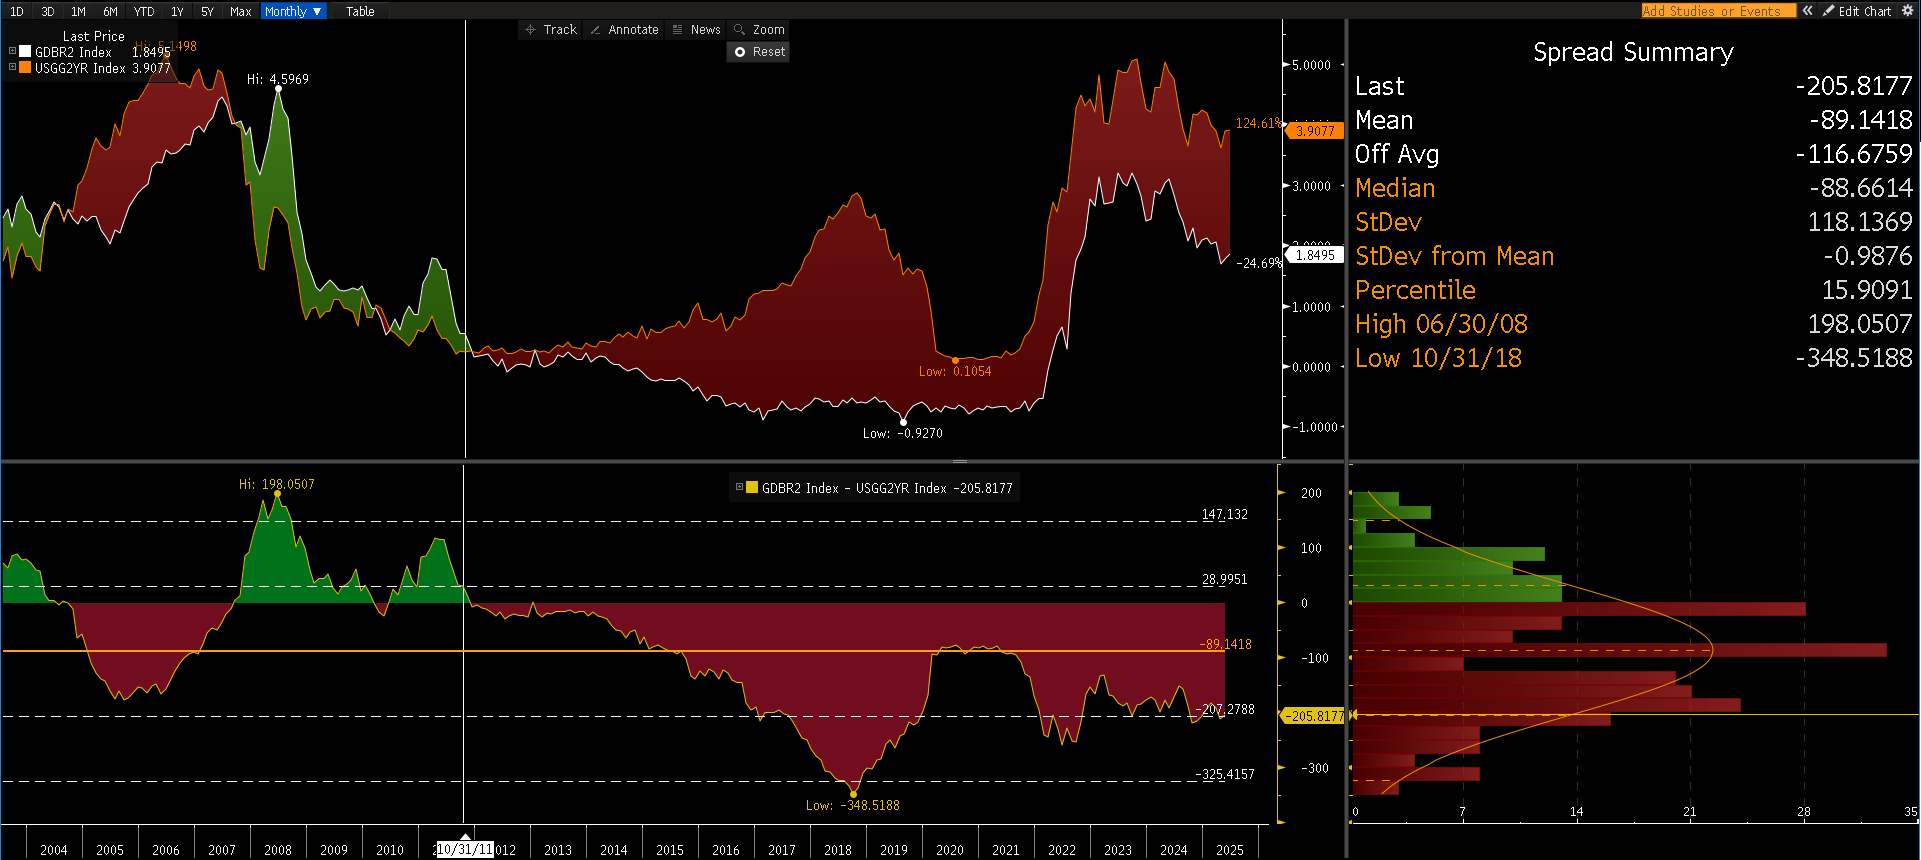Click the orange USGG2YR Index color swatch
This screenshot has height=860, width=1921.
point(25,67)
